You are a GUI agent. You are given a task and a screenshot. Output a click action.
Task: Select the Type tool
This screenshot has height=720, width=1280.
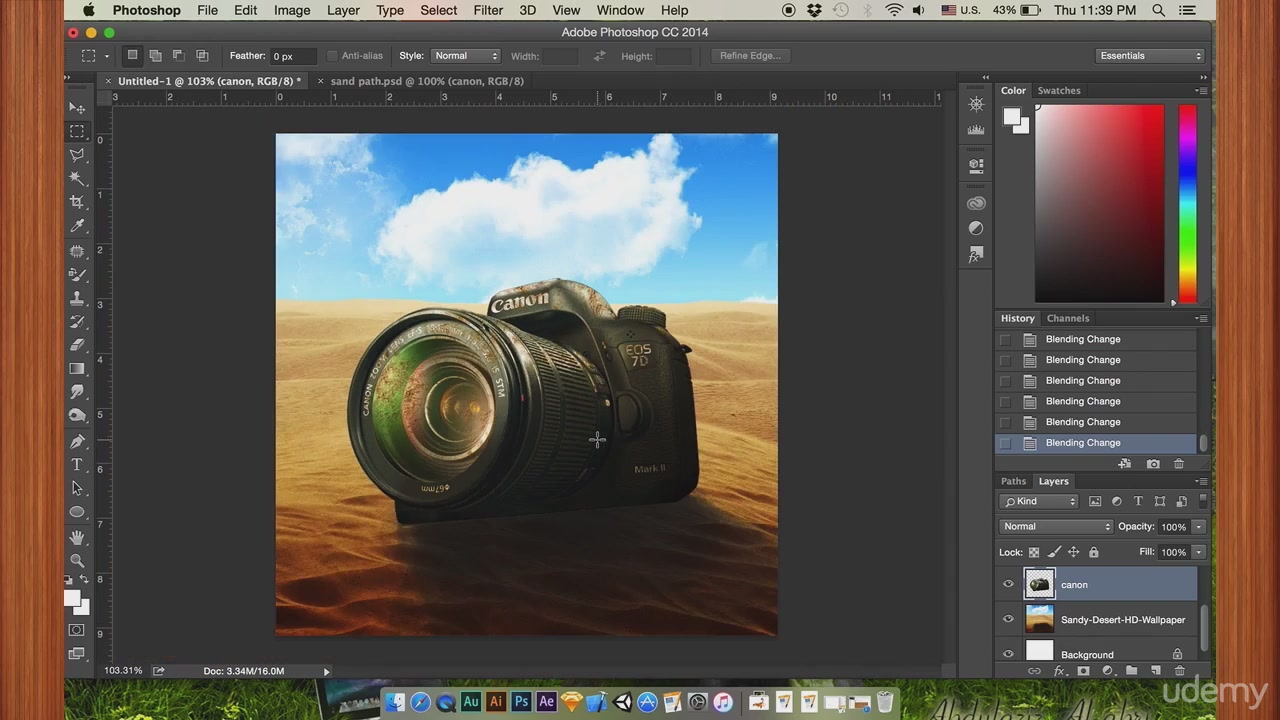(x=77, y=465)
